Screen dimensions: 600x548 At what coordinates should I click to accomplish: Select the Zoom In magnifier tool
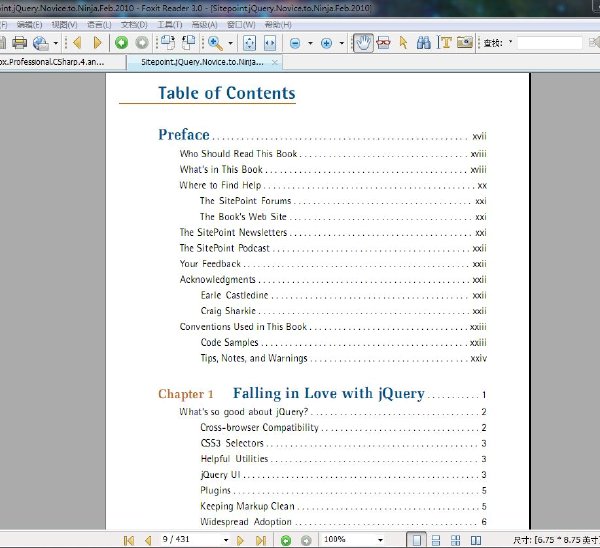click(x=215, y=43)
